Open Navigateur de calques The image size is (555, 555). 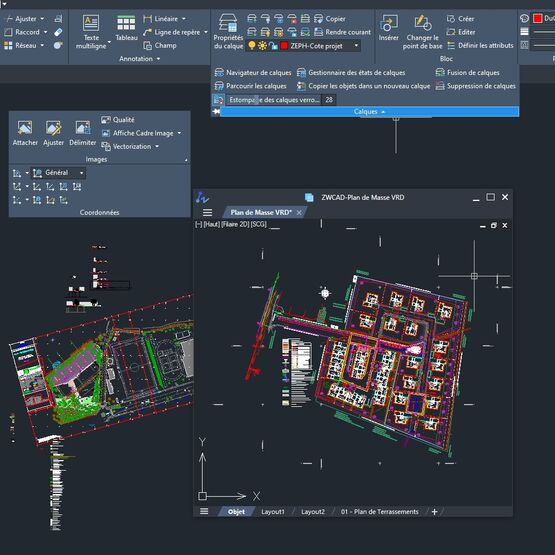coord(253,73)
